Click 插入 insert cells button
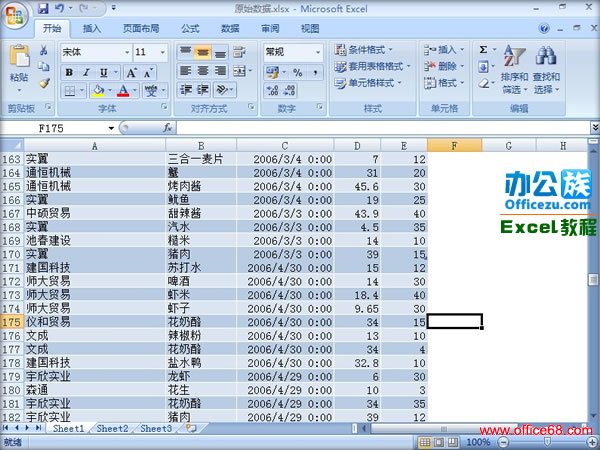Screen dimensions: 600x450 point(444,50)
